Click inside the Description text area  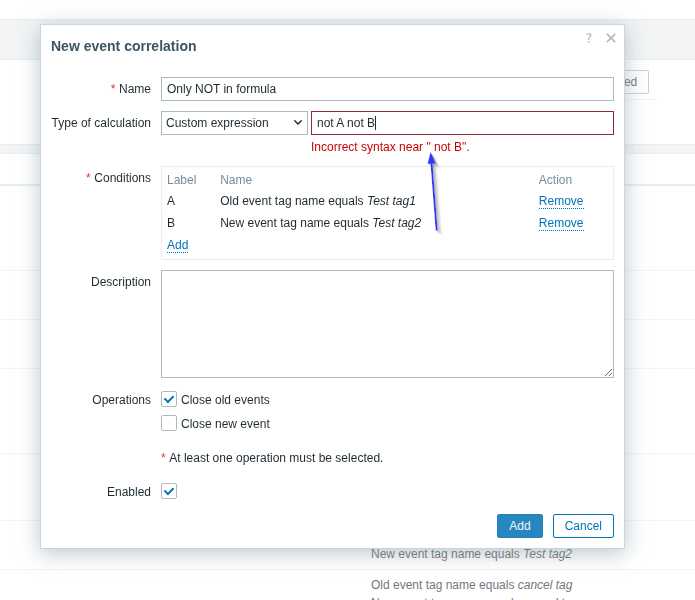387,323
